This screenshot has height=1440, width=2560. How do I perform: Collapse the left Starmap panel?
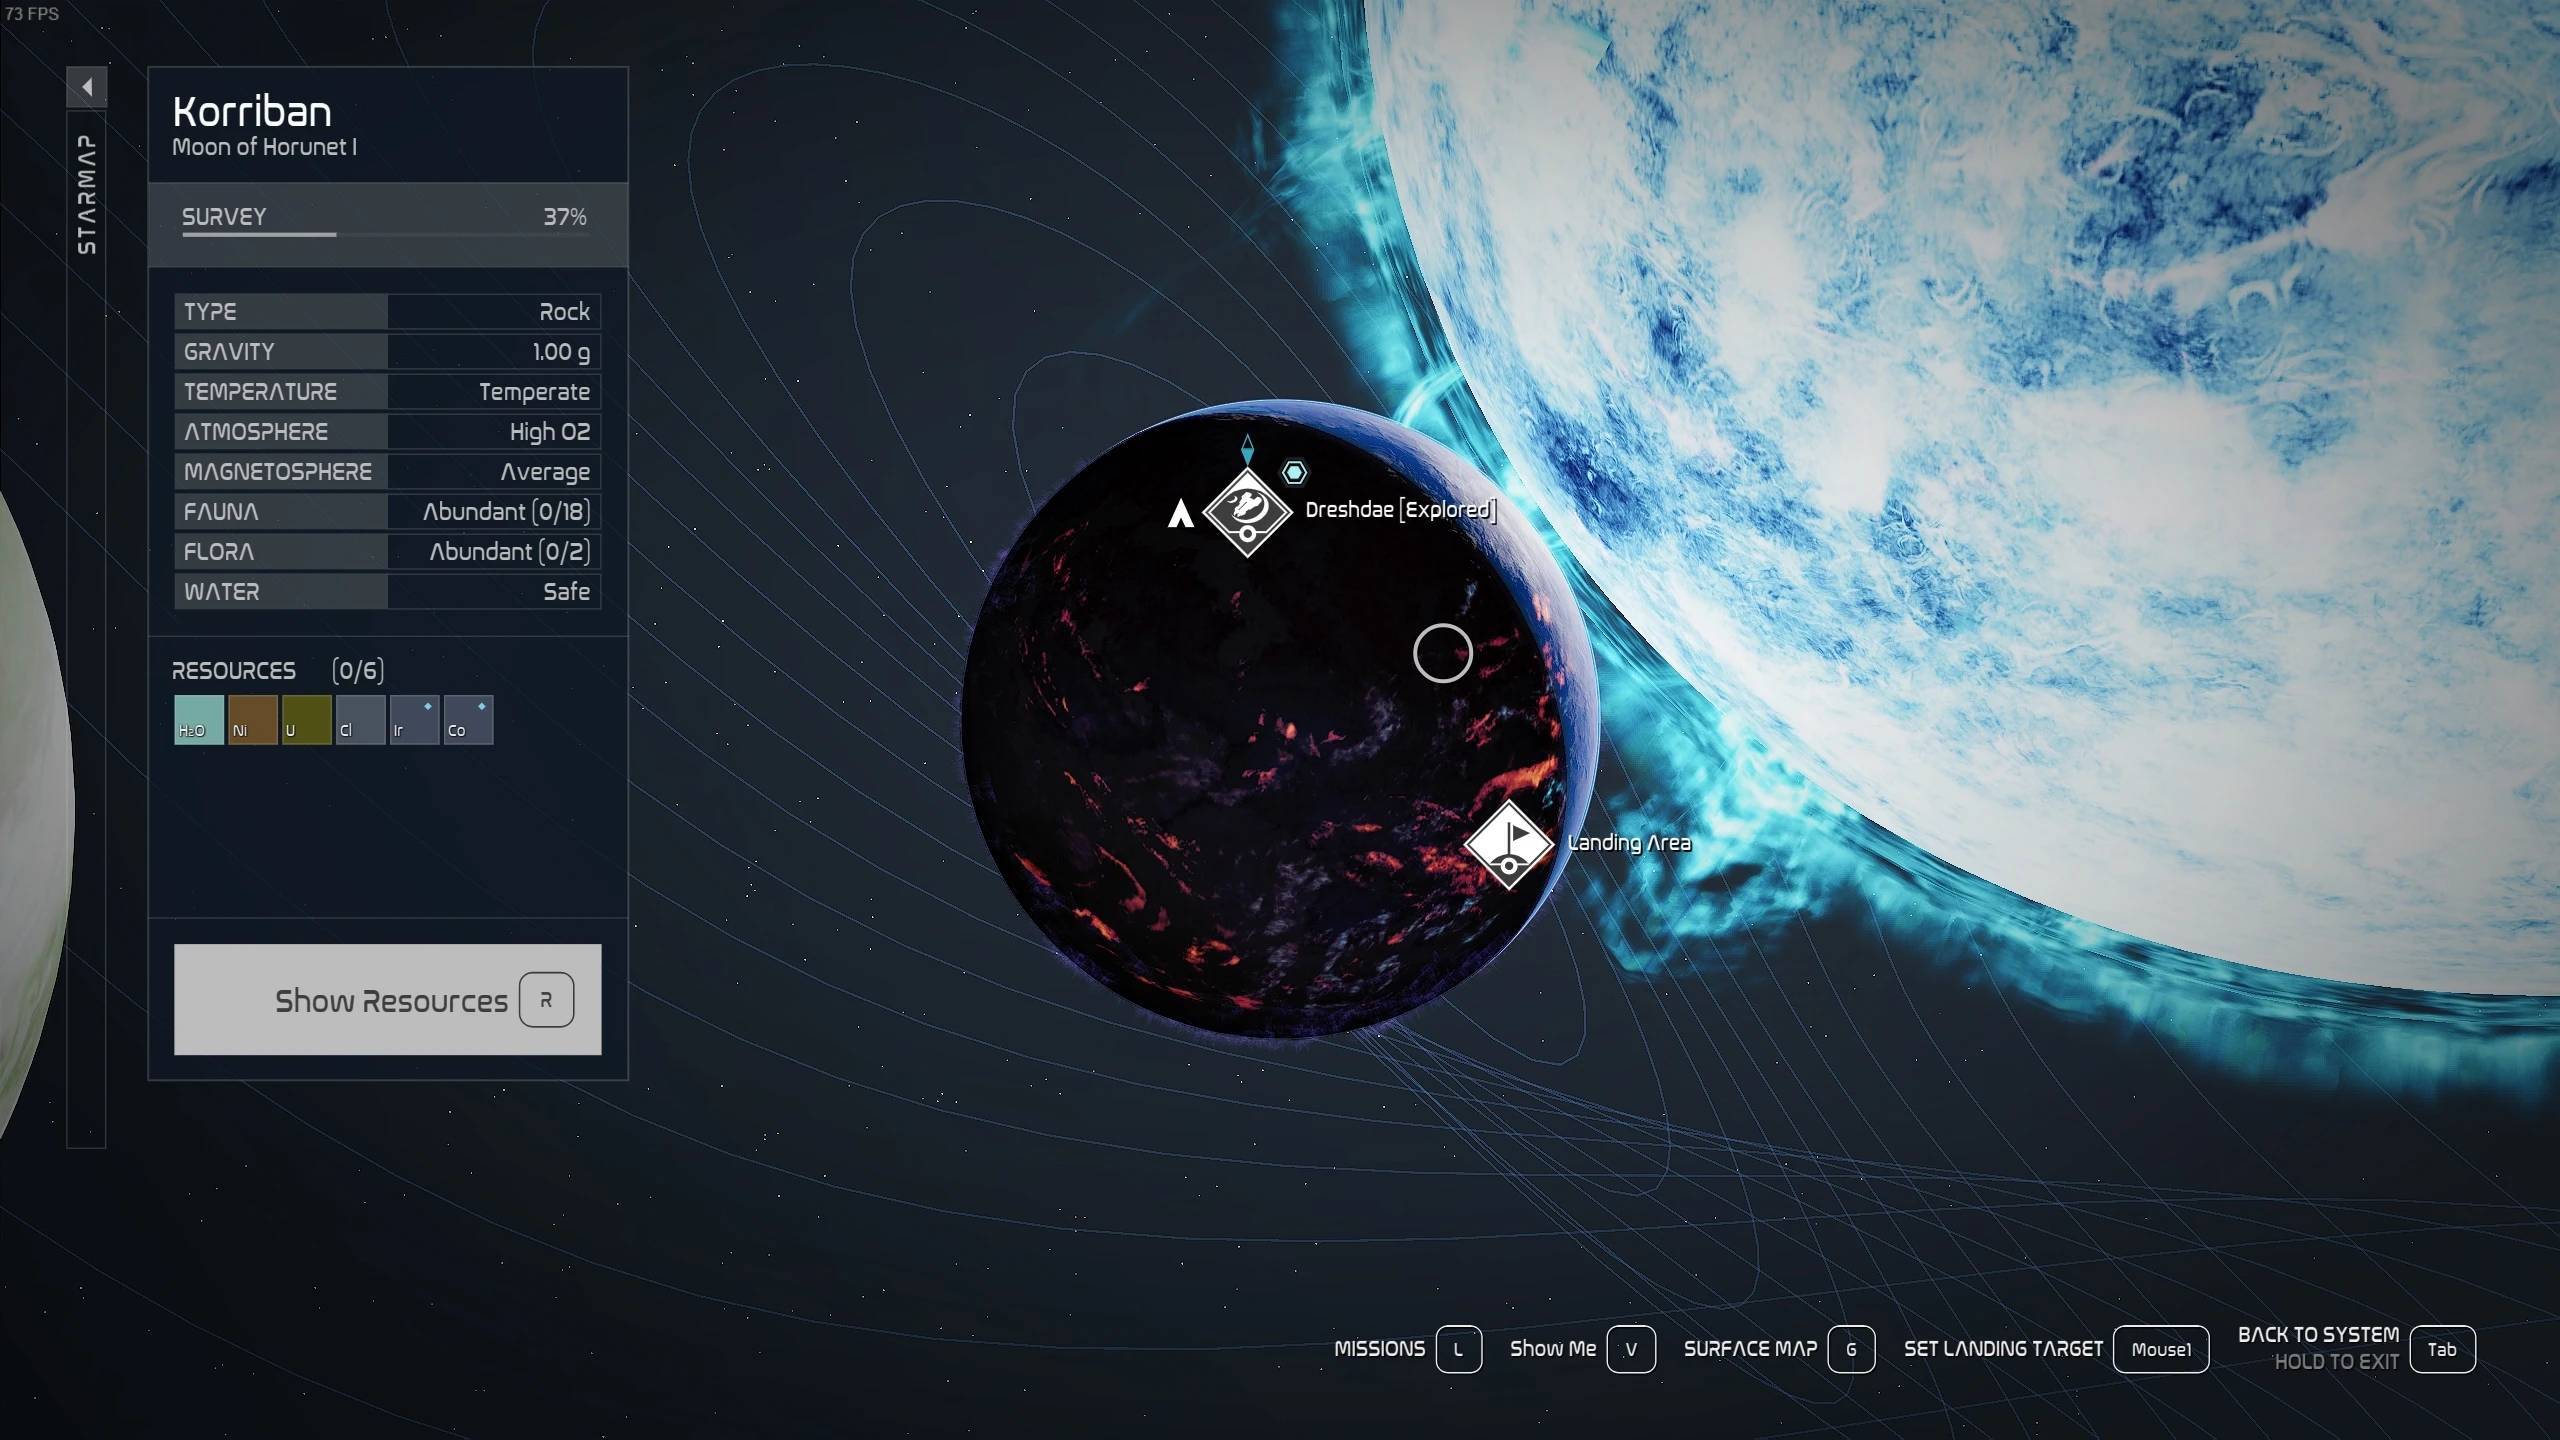click(86, 86)
